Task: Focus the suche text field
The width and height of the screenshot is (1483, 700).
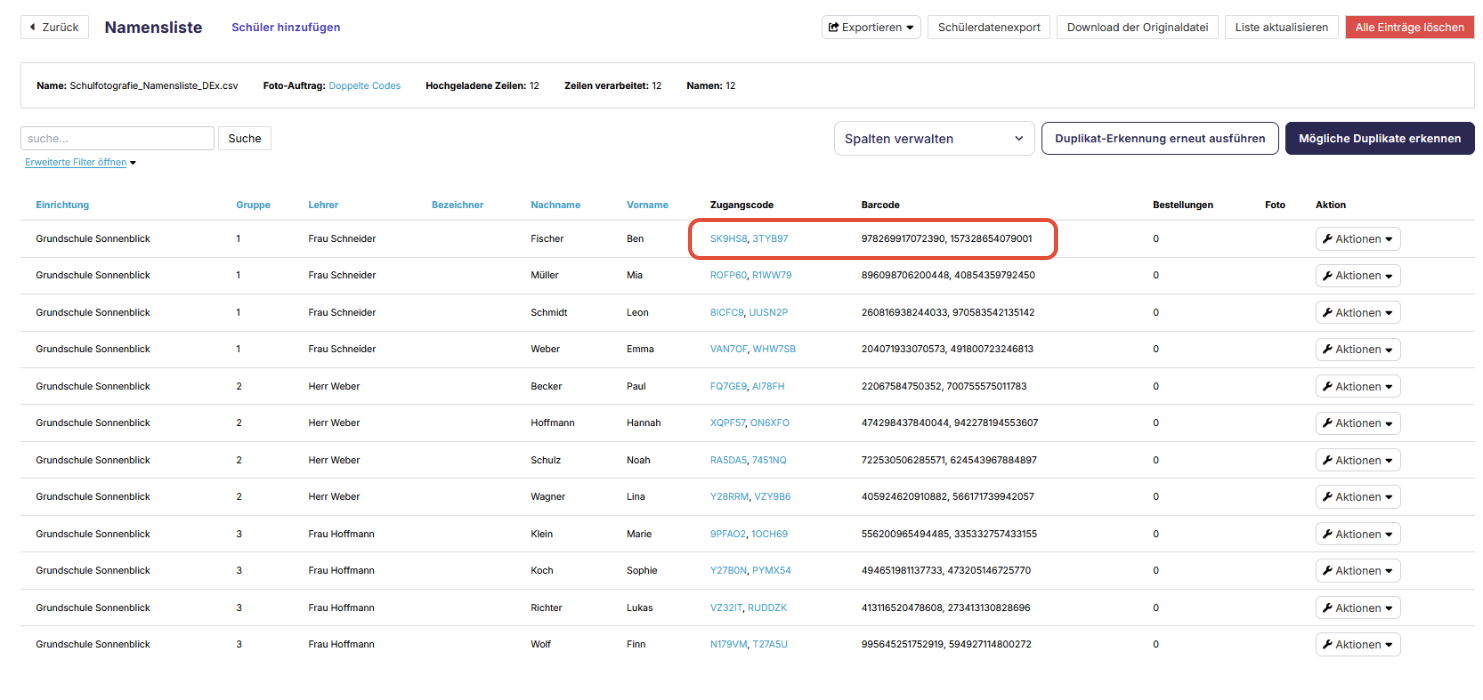Action: point(118,138)
